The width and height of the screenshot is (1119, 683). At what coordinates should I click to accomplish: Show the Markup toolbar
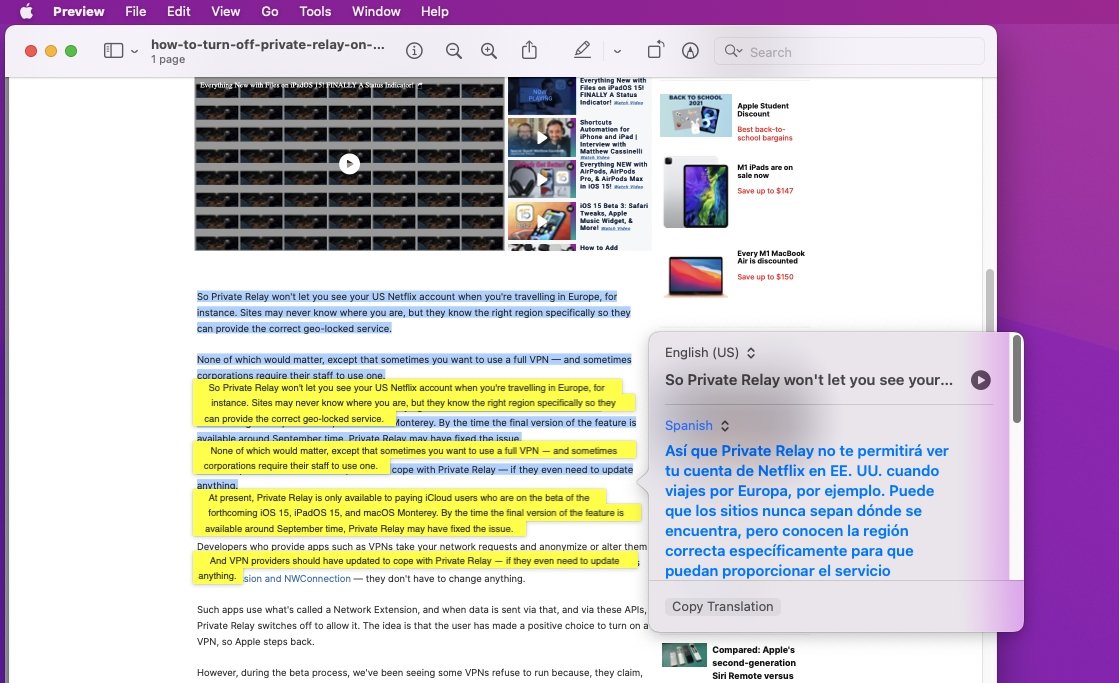pos(690,51)
